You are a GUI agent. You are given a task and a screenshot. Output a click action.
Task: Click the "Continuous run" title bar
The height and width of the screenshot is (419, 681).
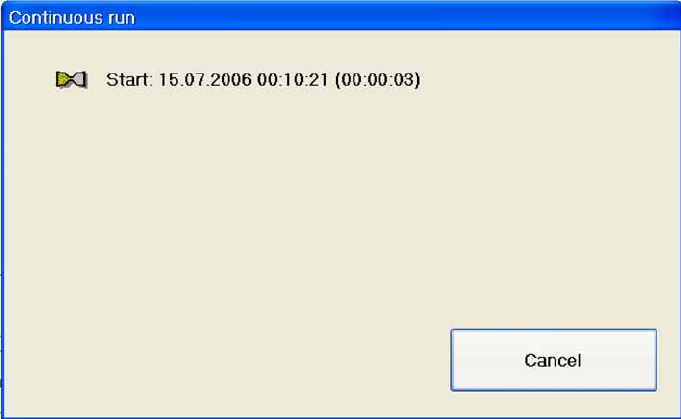tap(340, 17)
